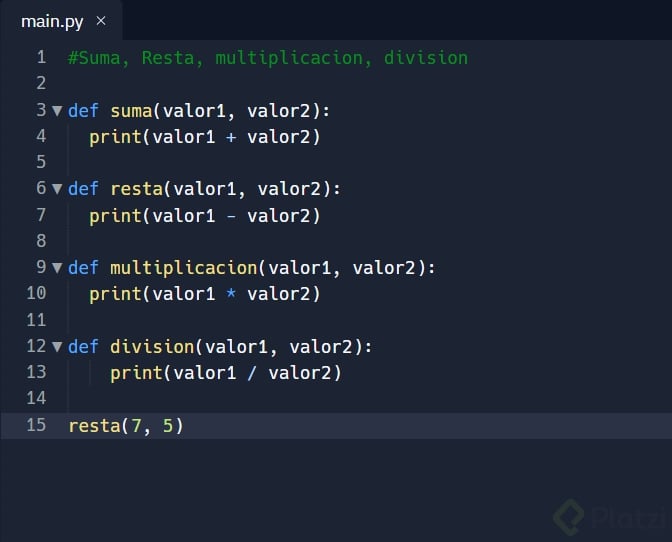
Task: Collapse the multiplicacion function fold arrow
Action: (57, 268)
